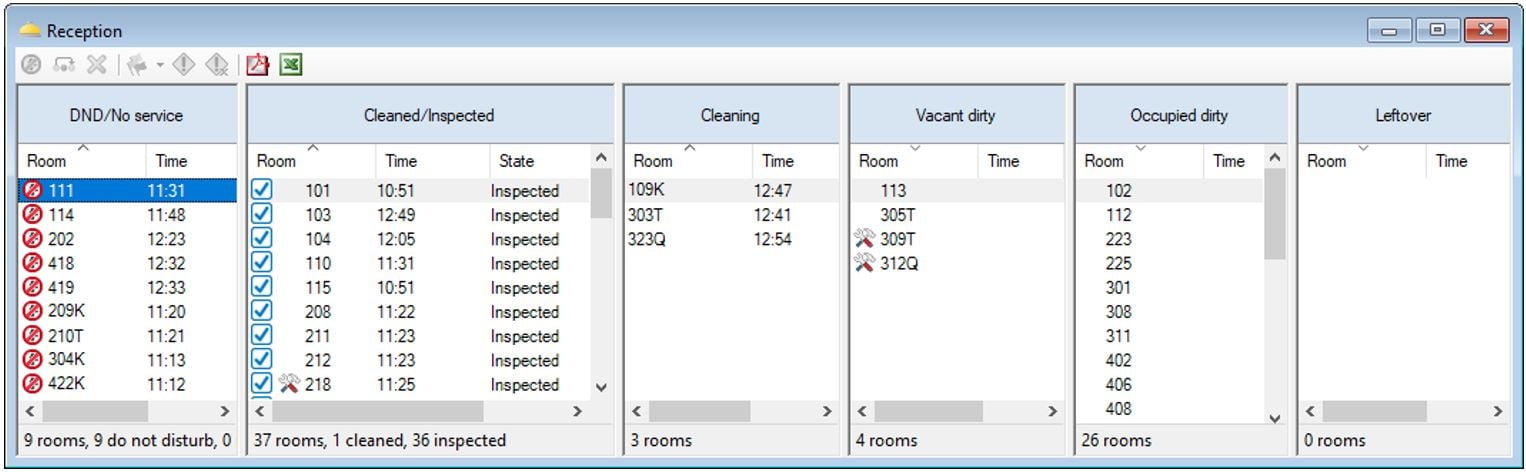Open the dropdown arrow beside the flag icon
1526x472 pixels.
click(160, 66)
